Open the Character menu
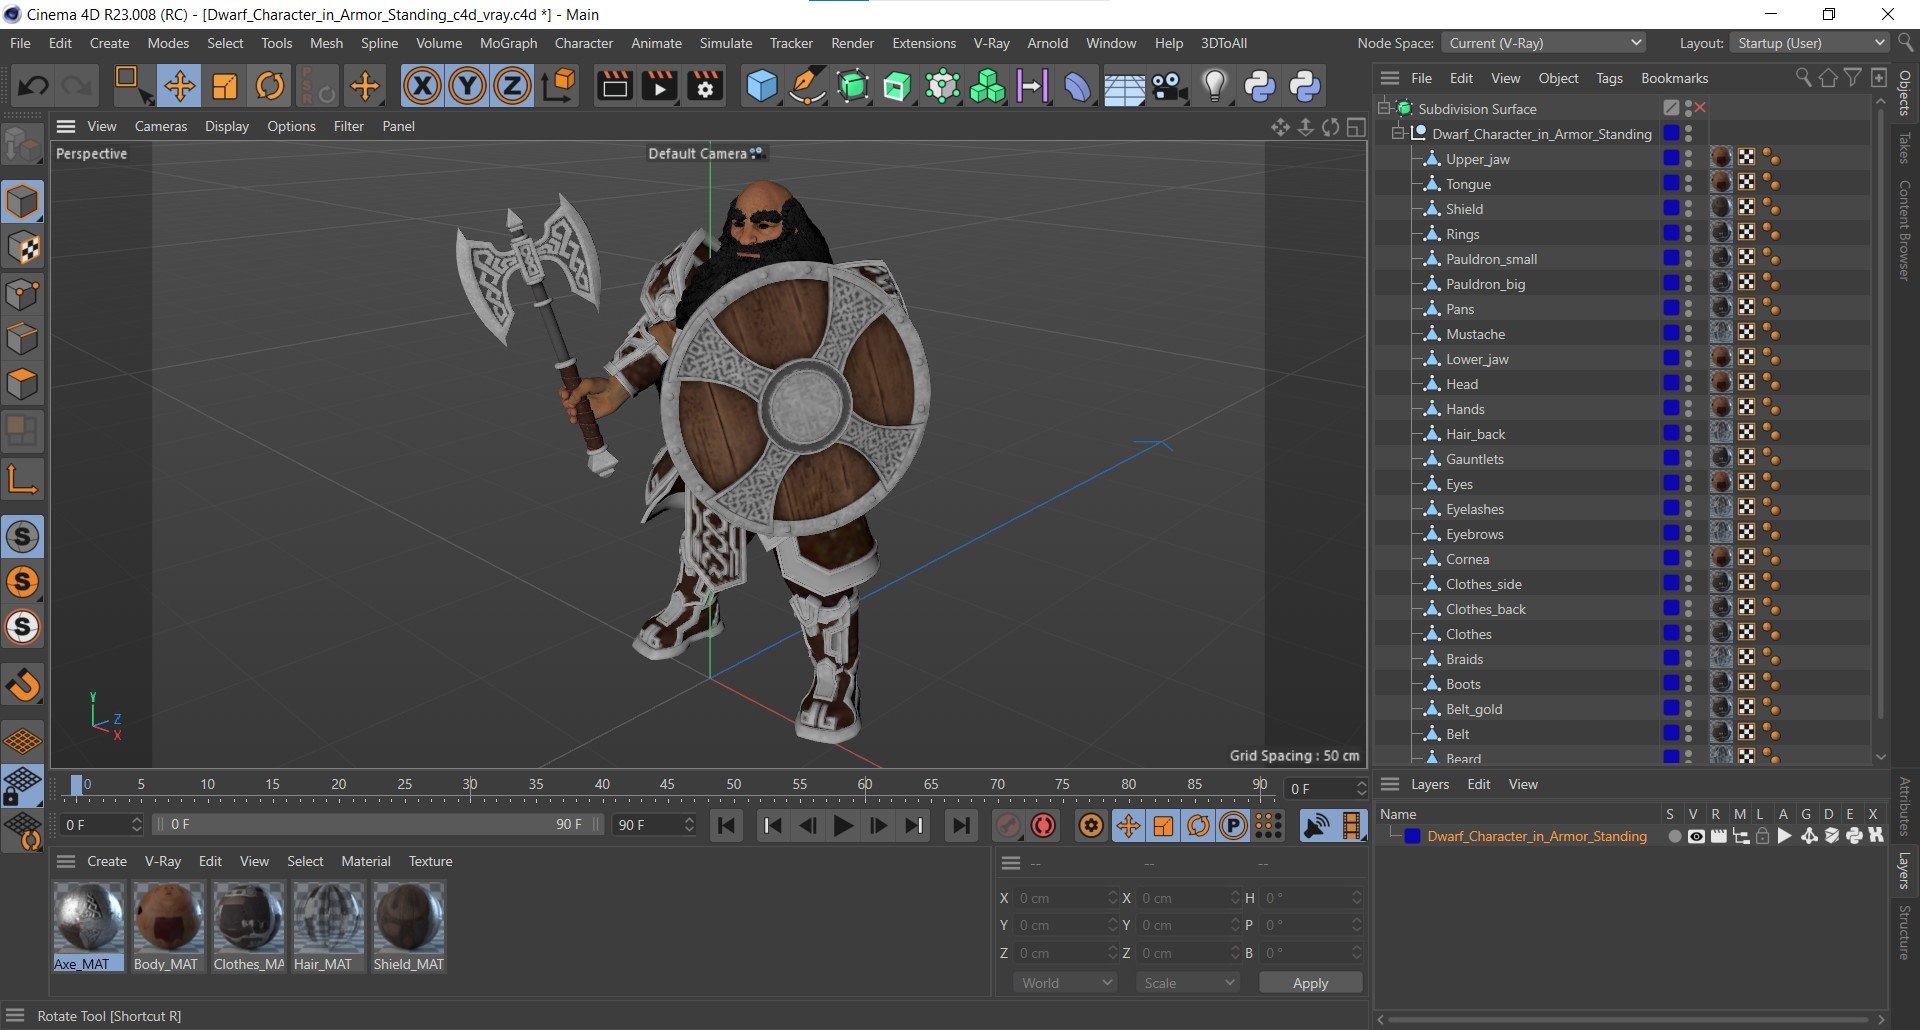Screen dimensions: 1920x1030 (584, 43)
